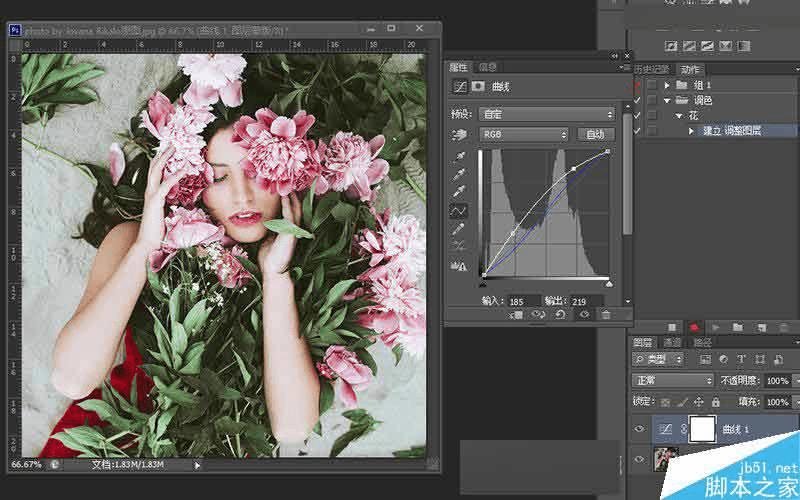Select the 建立 调整图层 action step
This screenshot has height=500, width=800.
click(733, 130)
